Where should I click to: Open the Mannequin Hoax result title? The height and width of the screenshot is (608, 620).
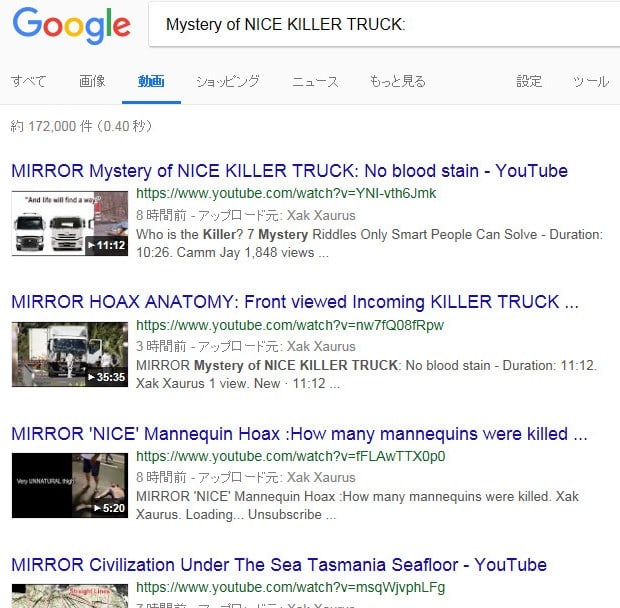point(299,434)
